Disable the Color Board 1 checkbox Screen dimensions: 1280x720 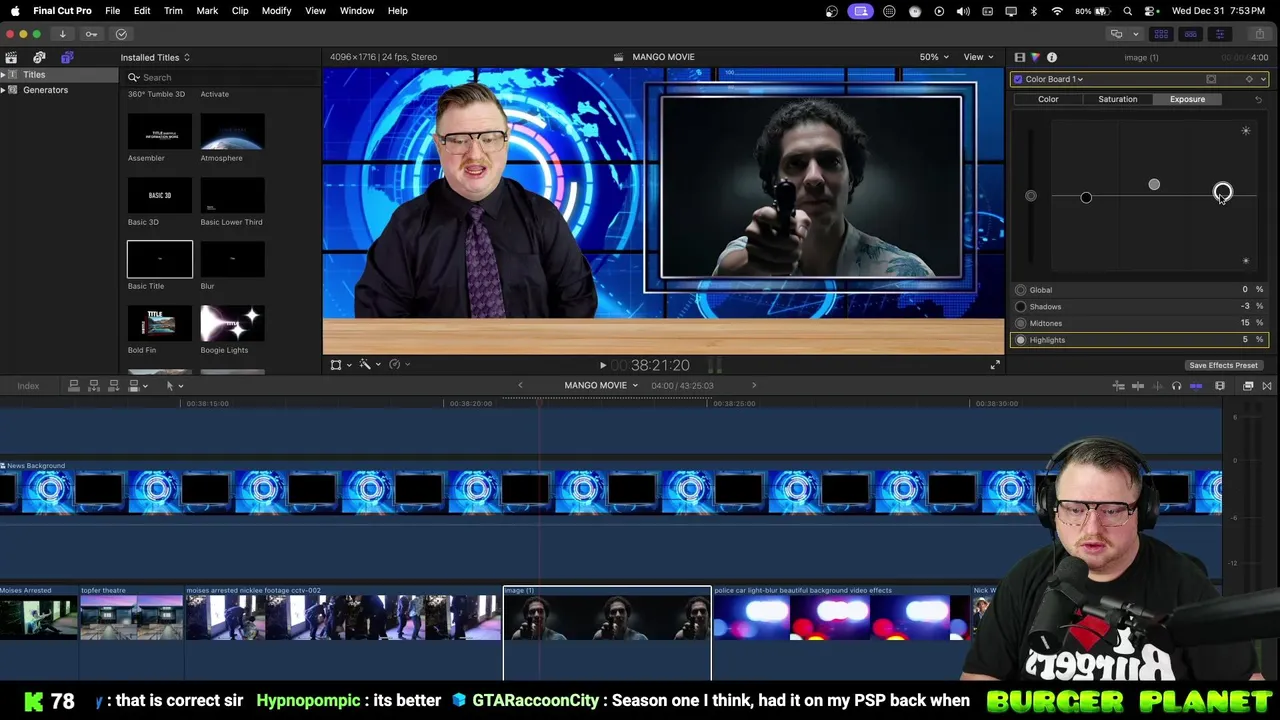[1018, 79]
